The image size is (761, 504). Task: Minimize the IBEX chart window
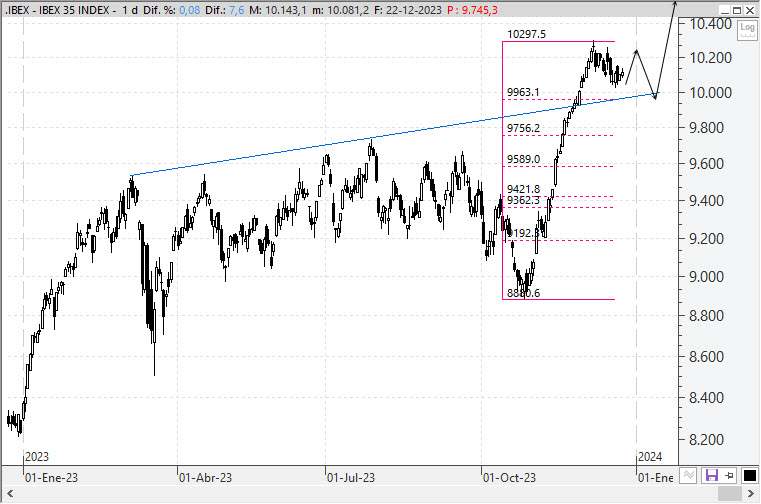click(x=724, y=10)
